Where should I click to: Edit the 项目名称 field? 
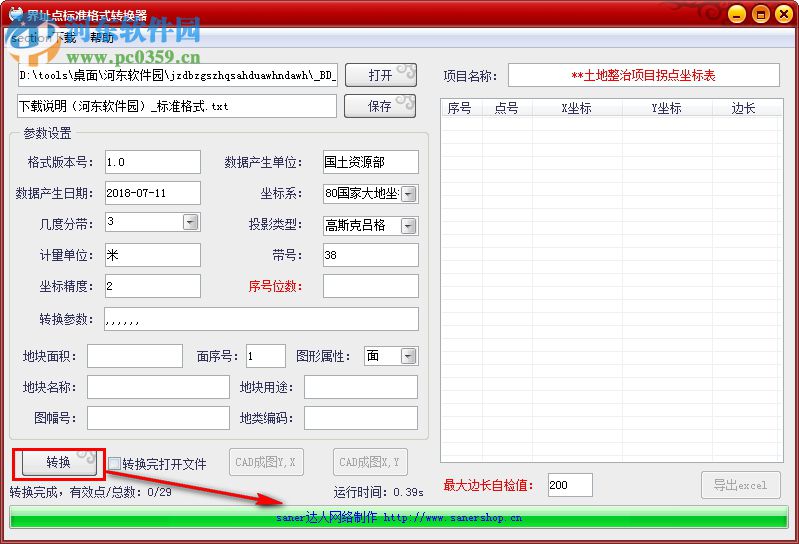tap(644, 75)
